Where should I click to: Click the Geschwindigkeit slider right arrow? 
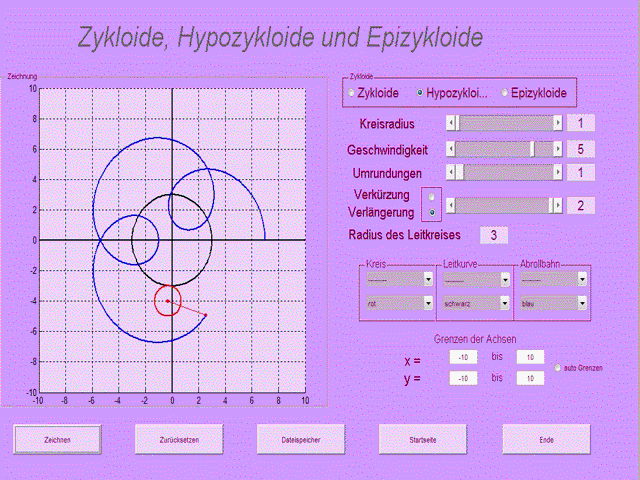[557, 149]
